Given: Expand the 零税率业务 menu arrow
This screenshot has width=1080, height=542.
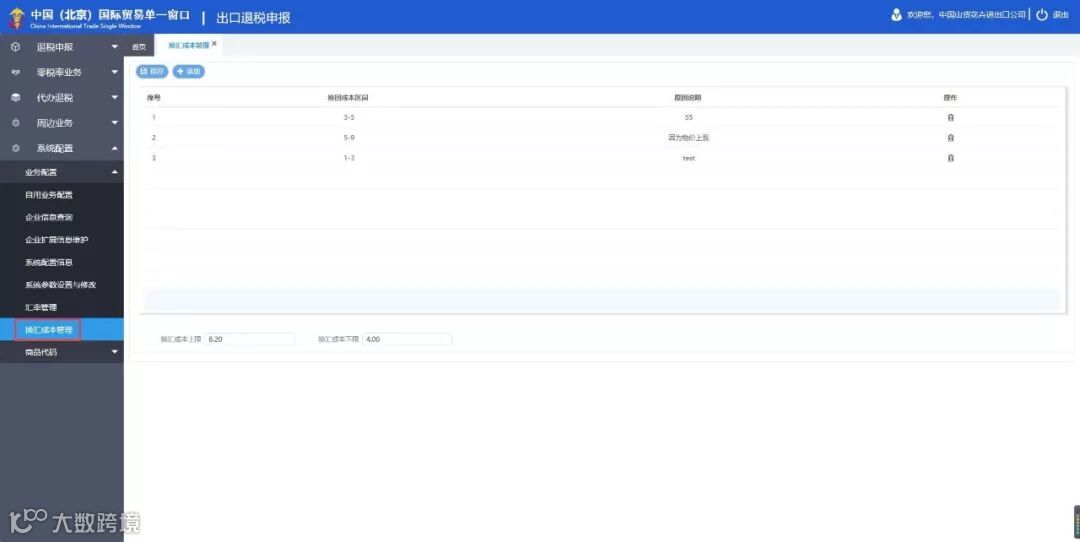Looking at the screenshot, I should (x=114, y=72).
